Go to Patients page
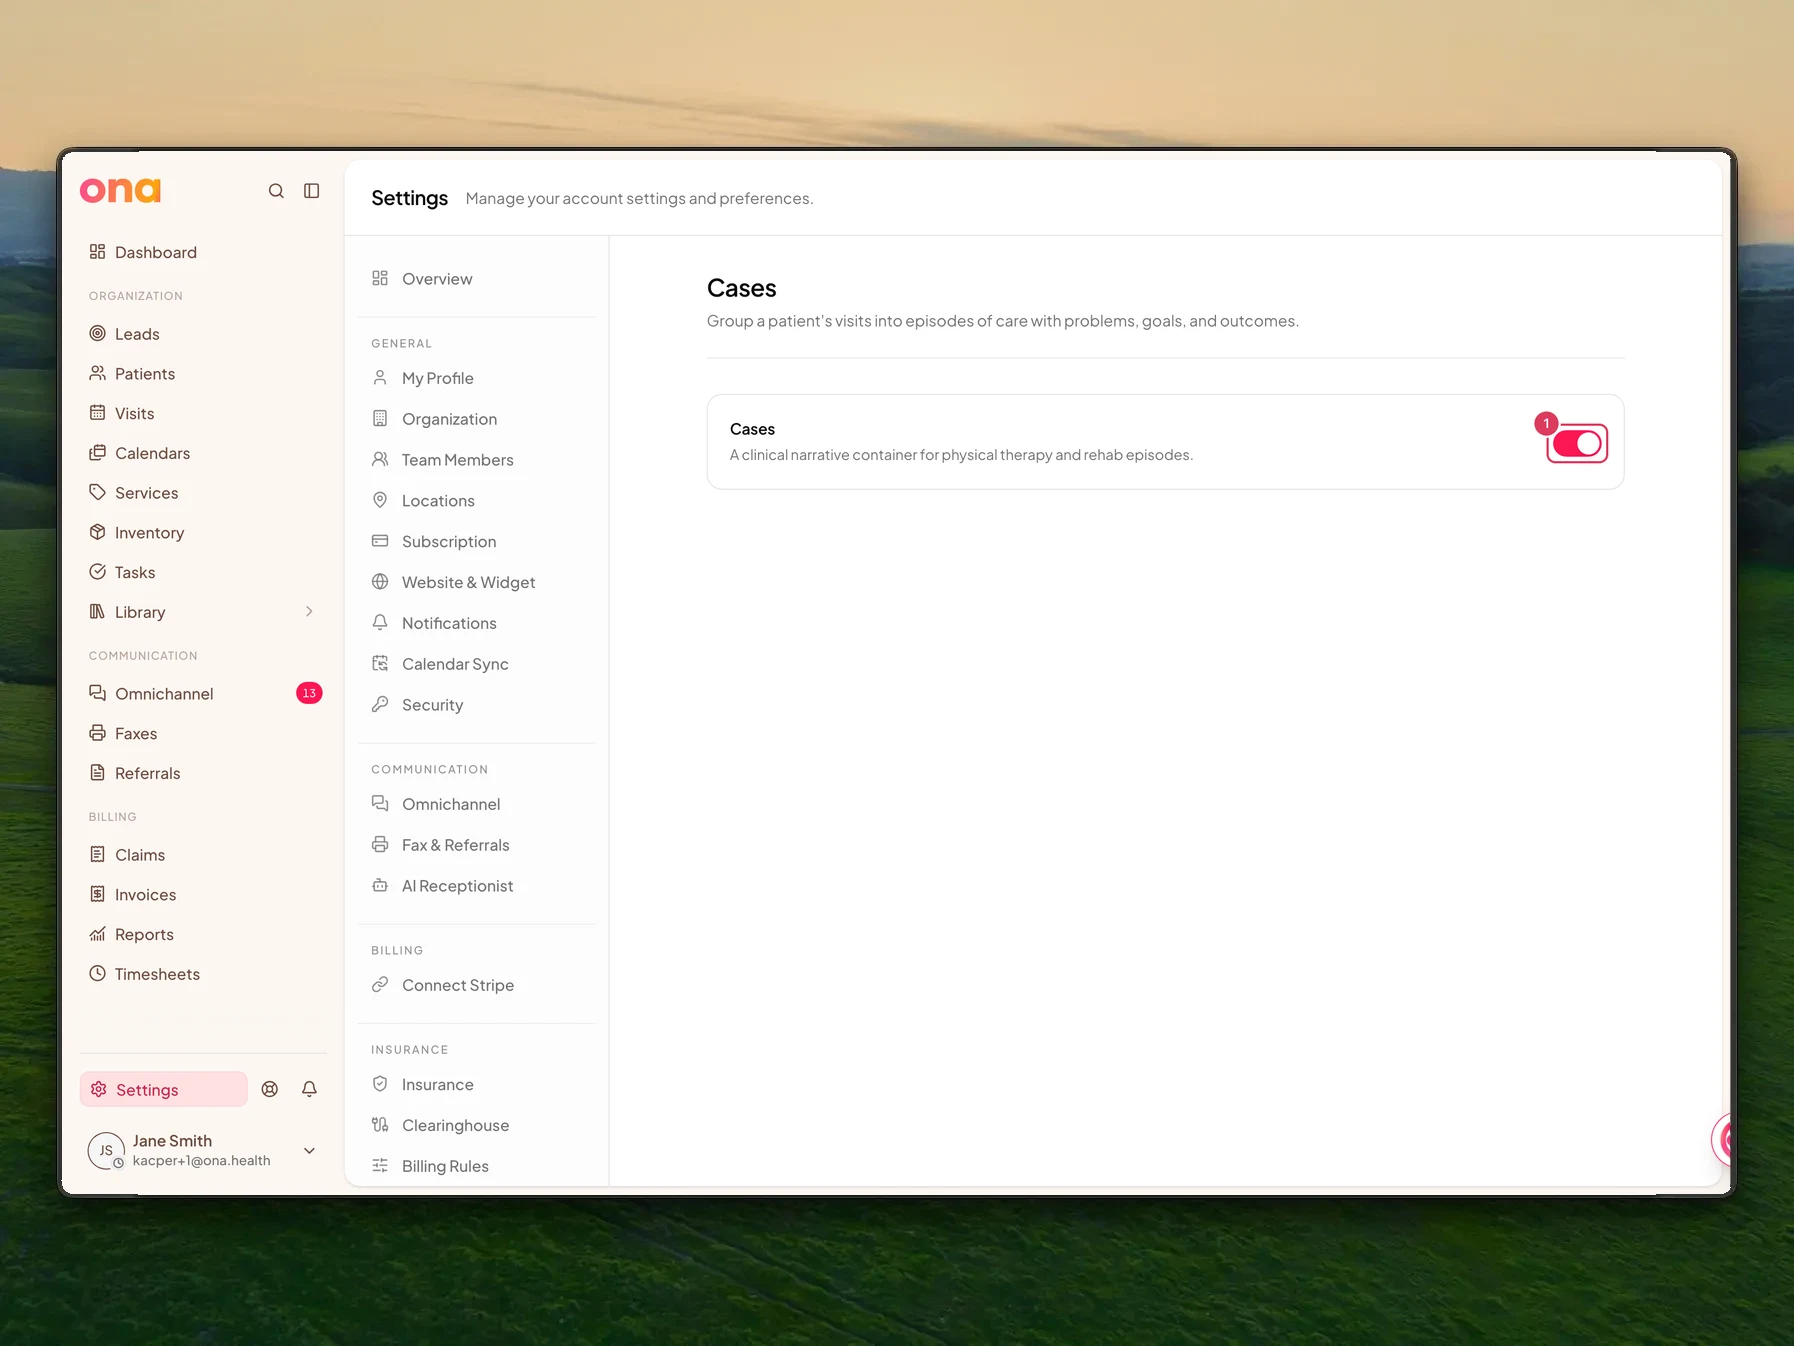Viewport: 1794px width, 1346px height. pyautogui.click(x=145, y=374)
